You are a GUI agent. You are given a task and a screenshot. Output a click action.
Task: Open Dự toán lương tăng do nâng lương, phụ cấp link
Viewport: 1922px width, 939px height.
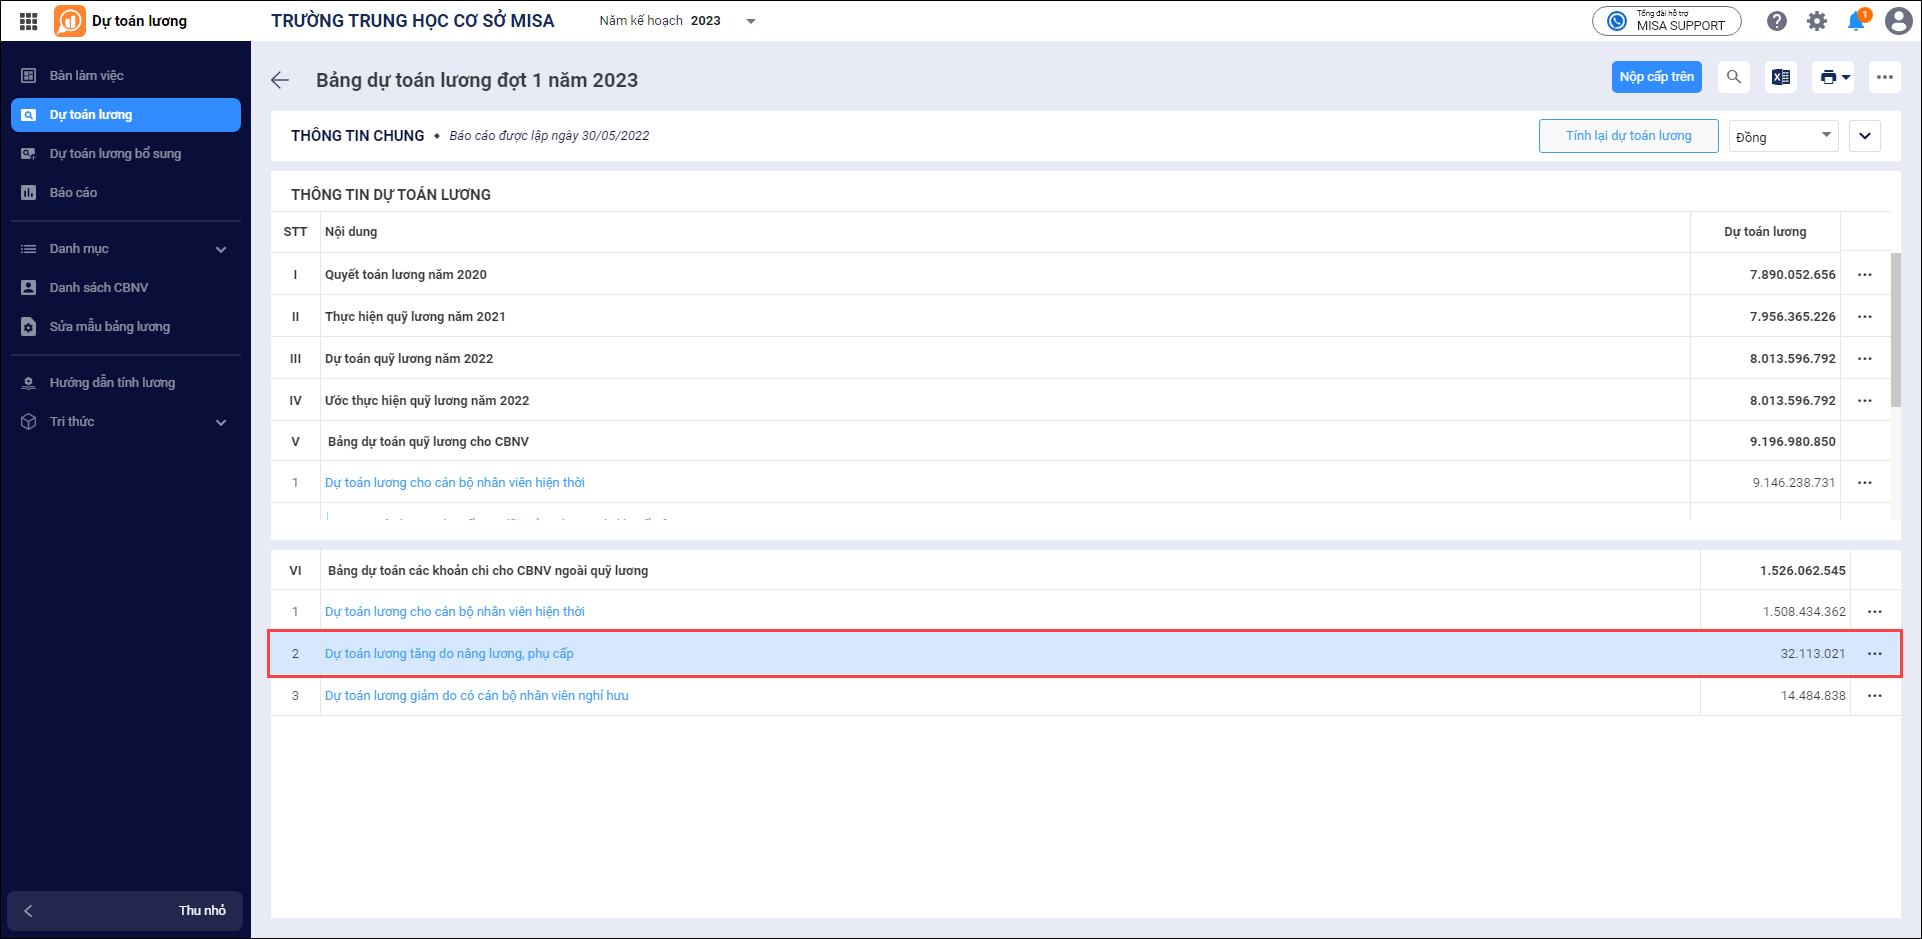point(449,654)
